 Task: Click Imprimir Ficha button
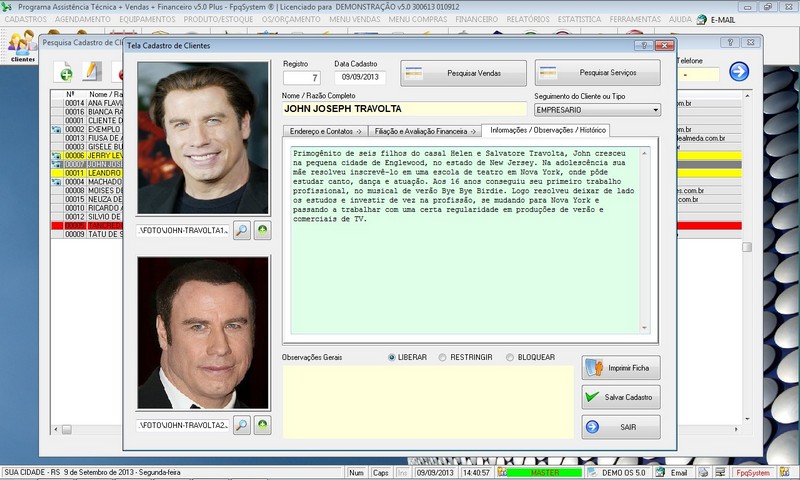621,368
